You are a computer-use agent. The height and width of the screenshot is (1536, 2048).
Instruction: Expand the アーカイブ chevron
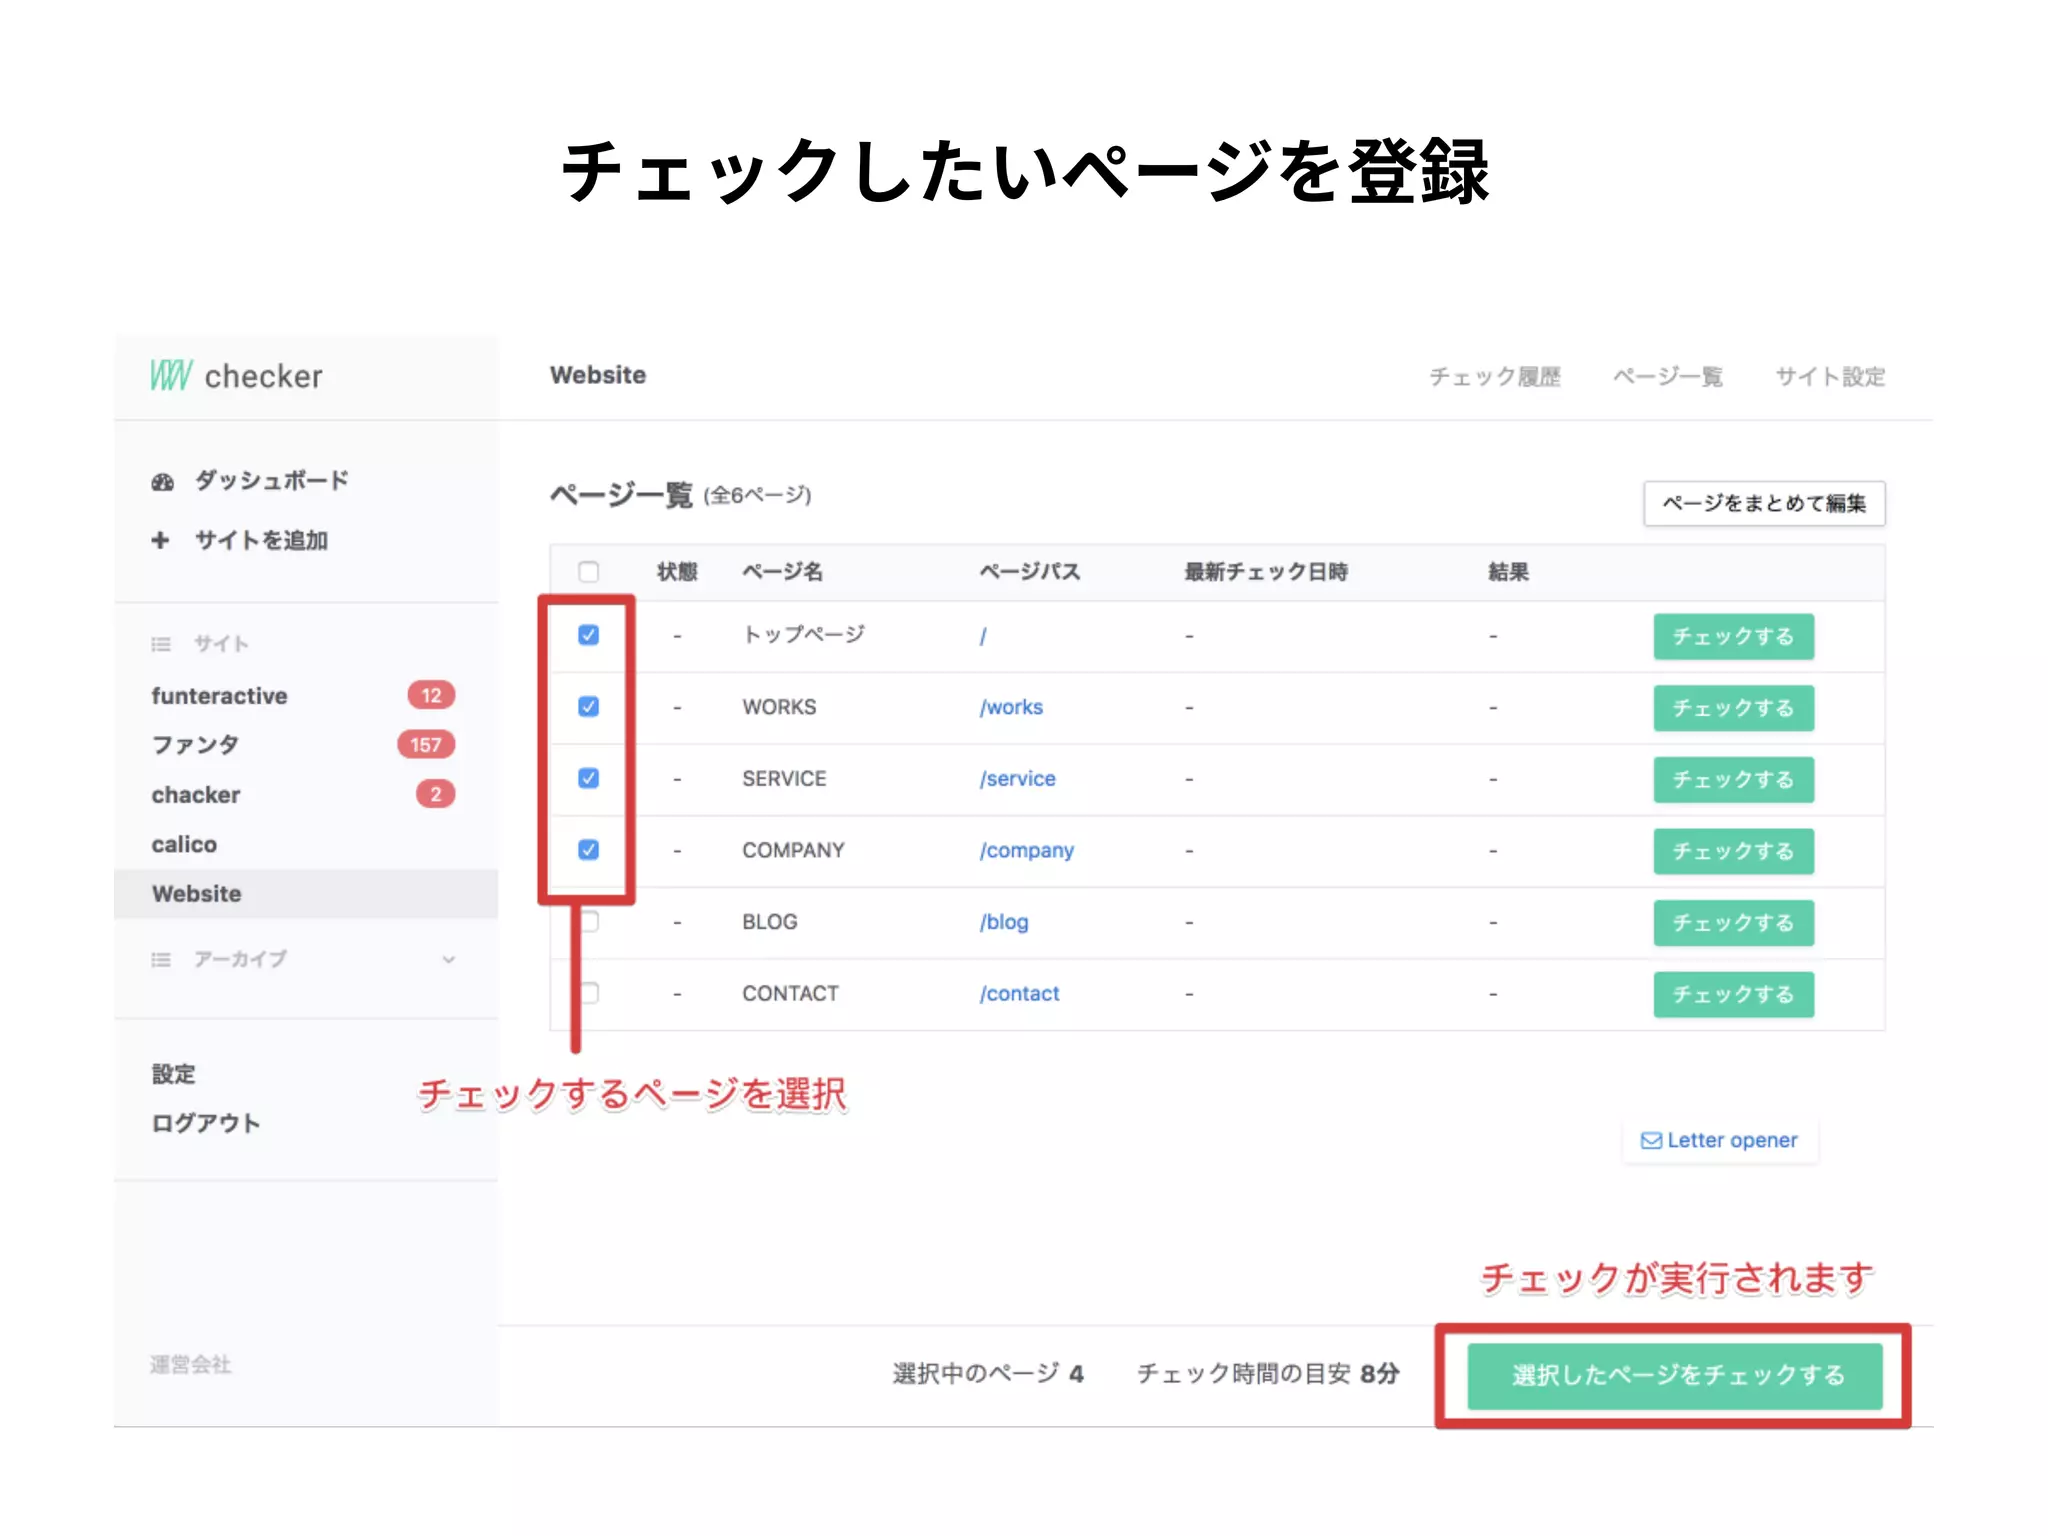448,960
